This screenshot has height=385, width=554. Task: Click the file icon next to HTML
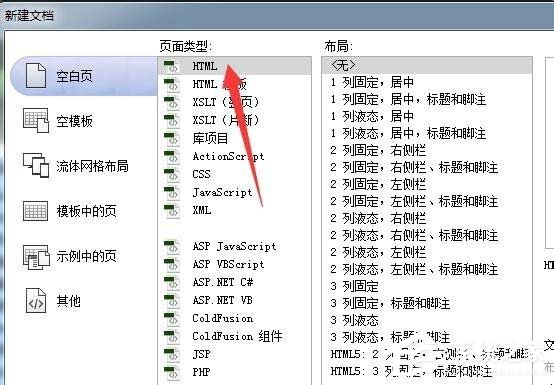[172, 66]
